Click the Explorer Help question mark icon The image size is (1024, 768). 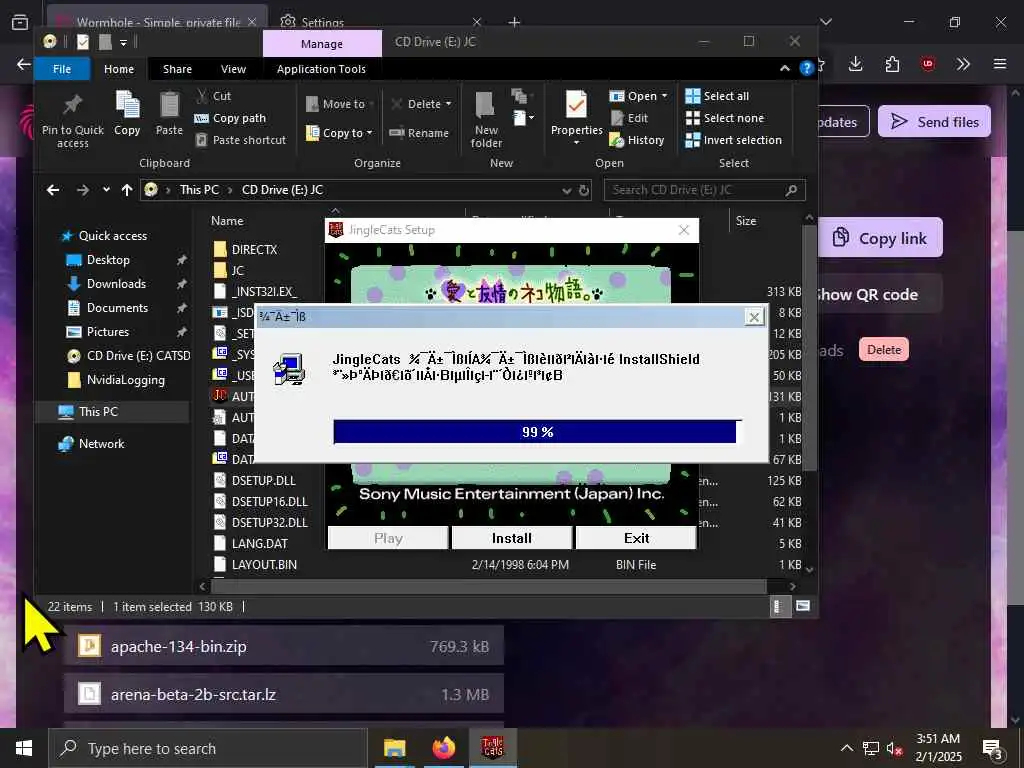[807, 69]
